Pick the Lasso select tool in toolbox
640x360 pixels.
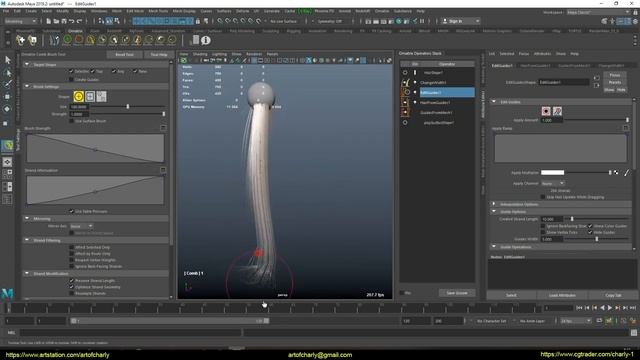pyautogui.click(x=7, y=73)
